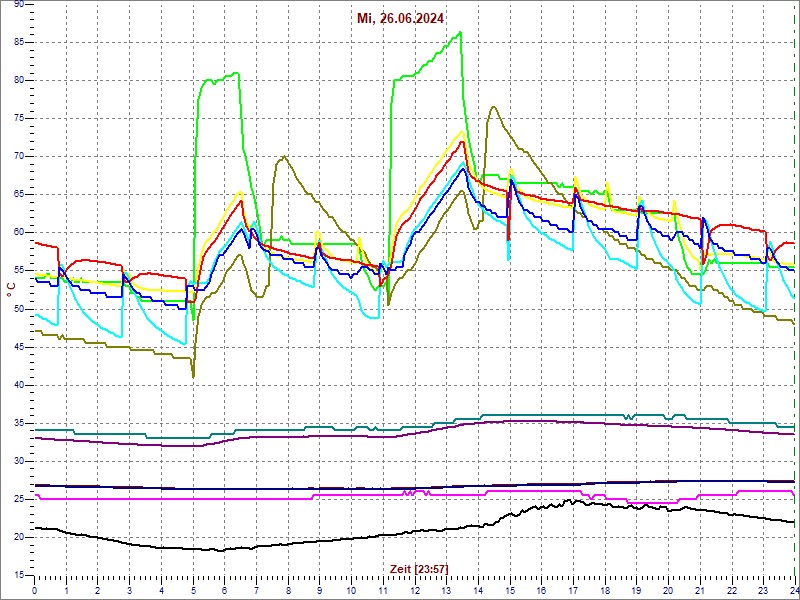Click hour 24 on the time axis
Screen dimensions: 800x600
pos(794,589)
